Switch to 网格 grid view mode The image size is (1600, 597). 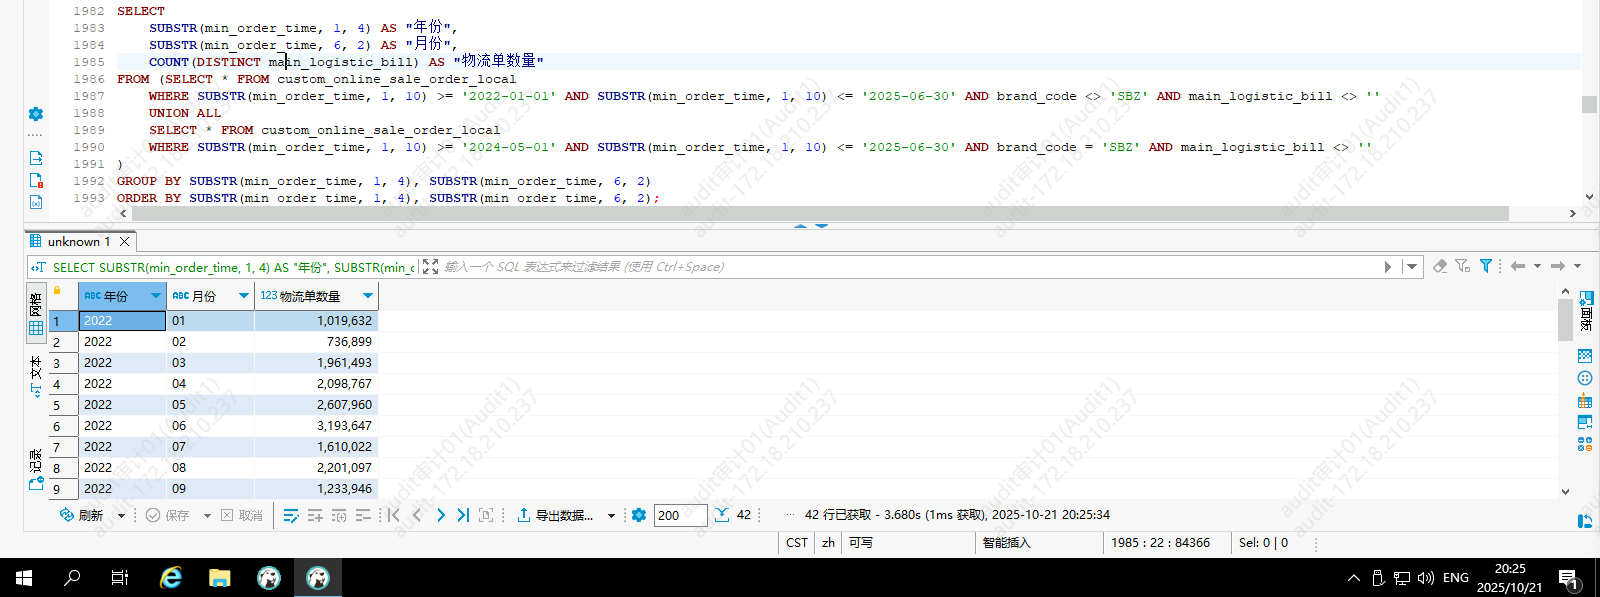click(x=36, y=314)
